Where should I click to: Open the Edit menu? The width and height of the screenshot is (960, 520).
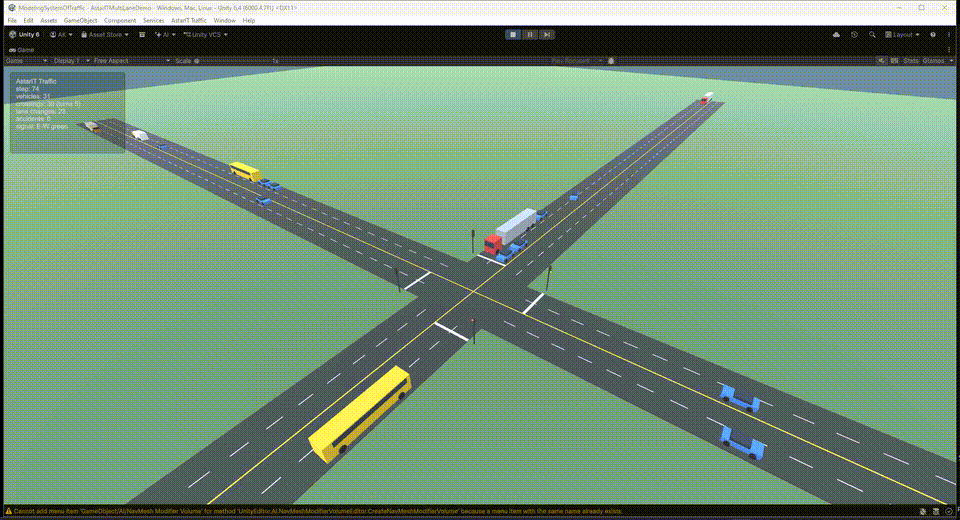pos(28,20)
